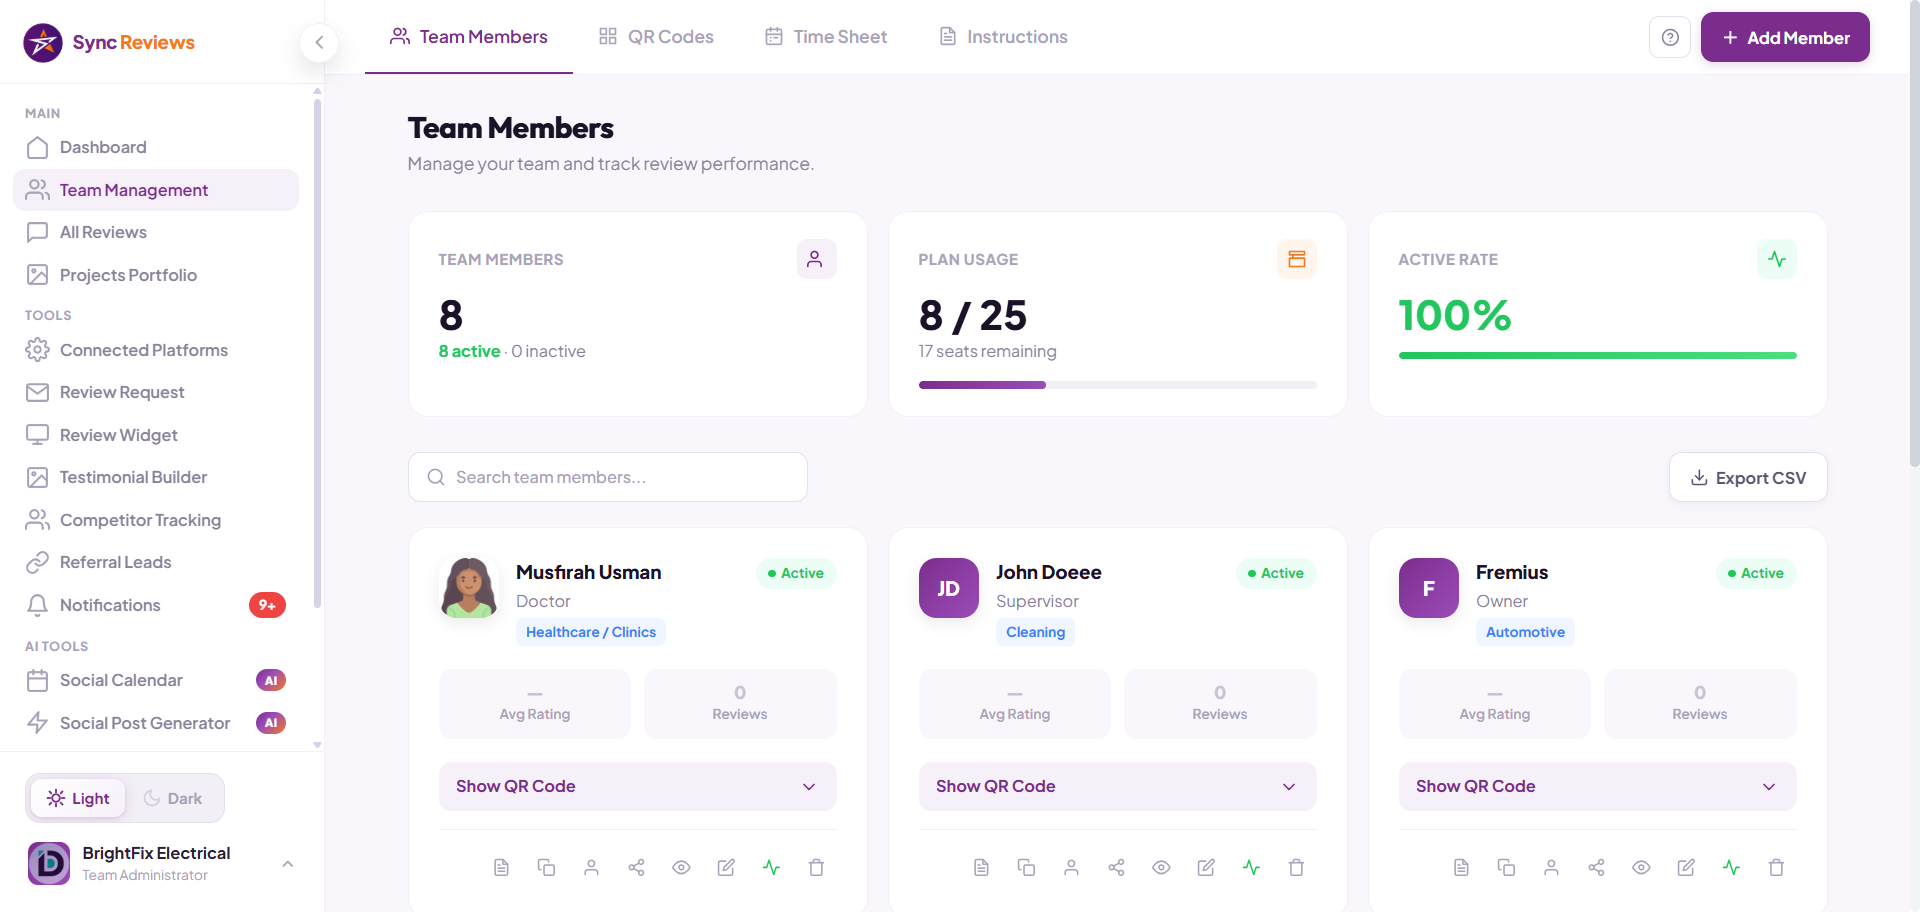Open Testimonial Builder in sidebar
The image size is (1920, 912).
pyautogui.click(x=156, y=477)
